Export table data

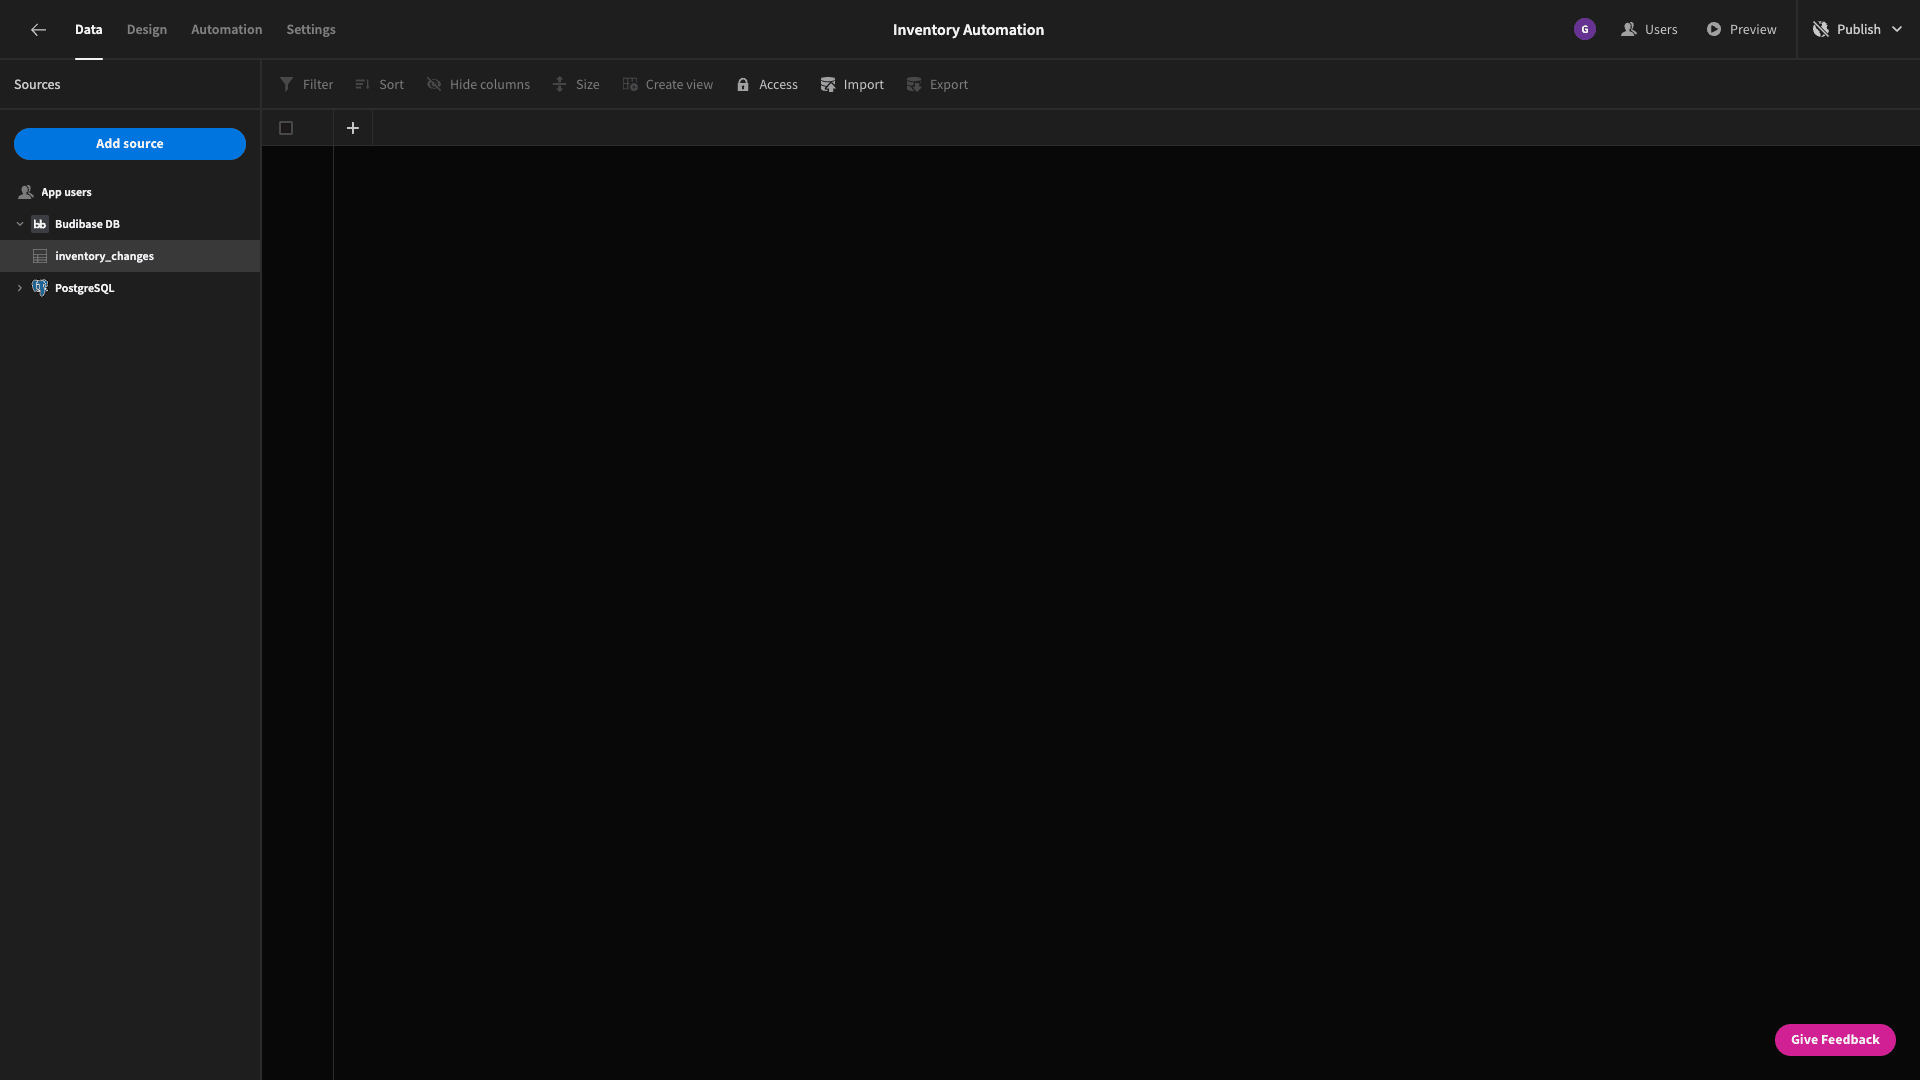coord(937,85)
